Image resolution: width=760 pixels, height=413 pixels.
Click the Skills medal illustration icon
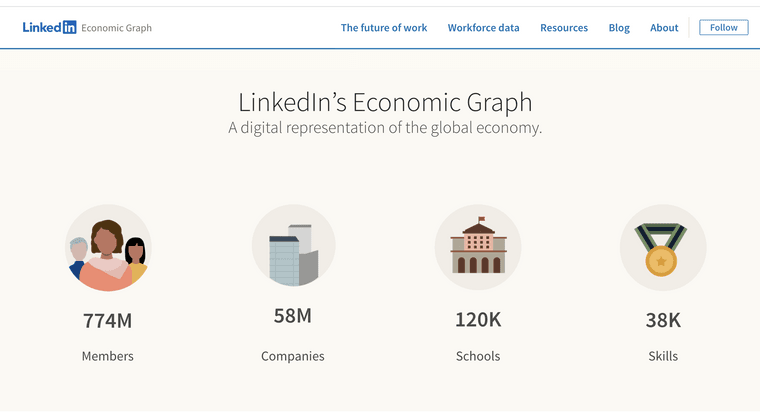662,247
